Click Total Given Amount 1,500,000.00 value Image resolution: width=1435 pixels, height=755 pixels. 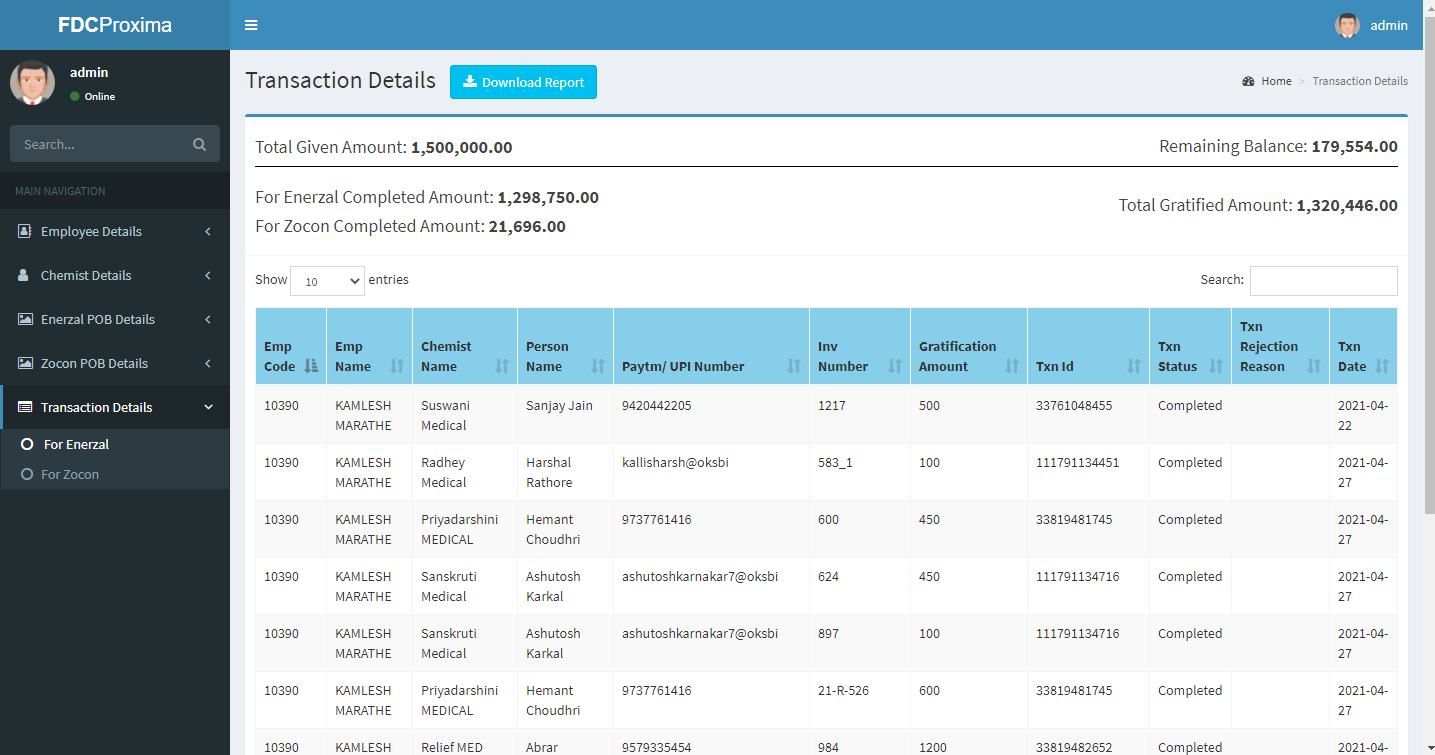tap(462, 147)
